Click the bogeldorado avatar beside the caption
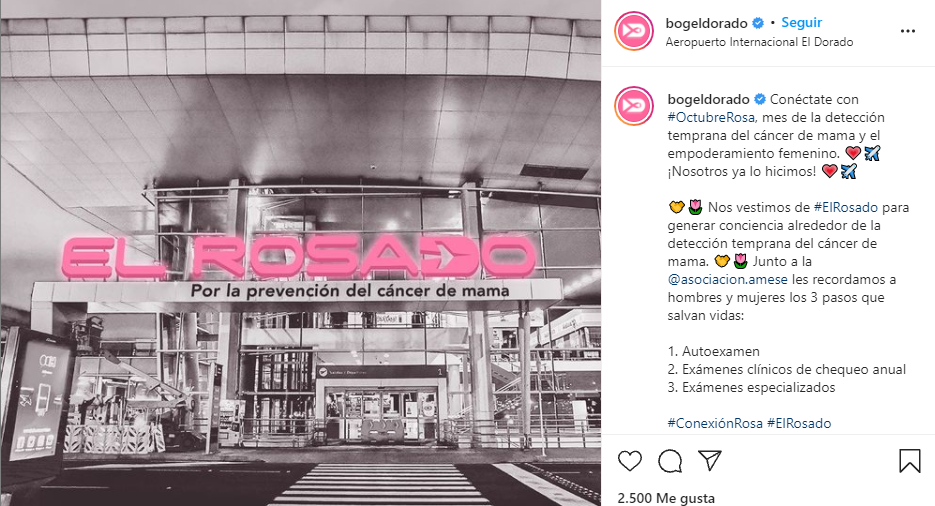Image resolution: width=935 pixels, height=506 pixels. point(634,106)
